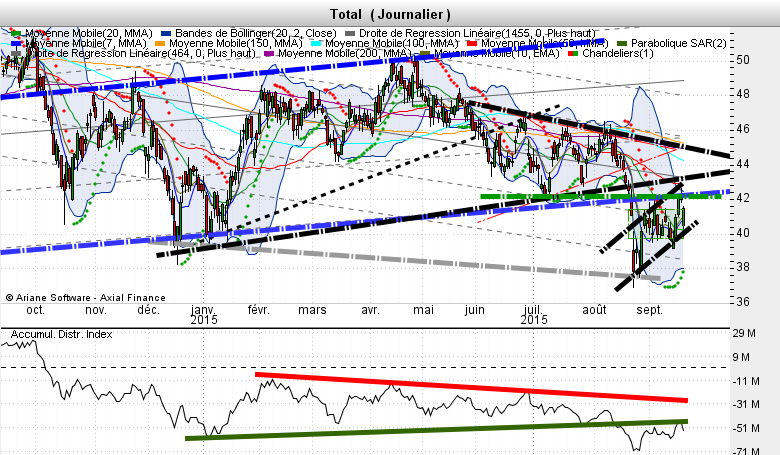The height and width of the screenshot is (455, 780).
Task: Click the cyan Moyenne Mobile(100, MMA) swatch
Action: (x=316, y=44)
